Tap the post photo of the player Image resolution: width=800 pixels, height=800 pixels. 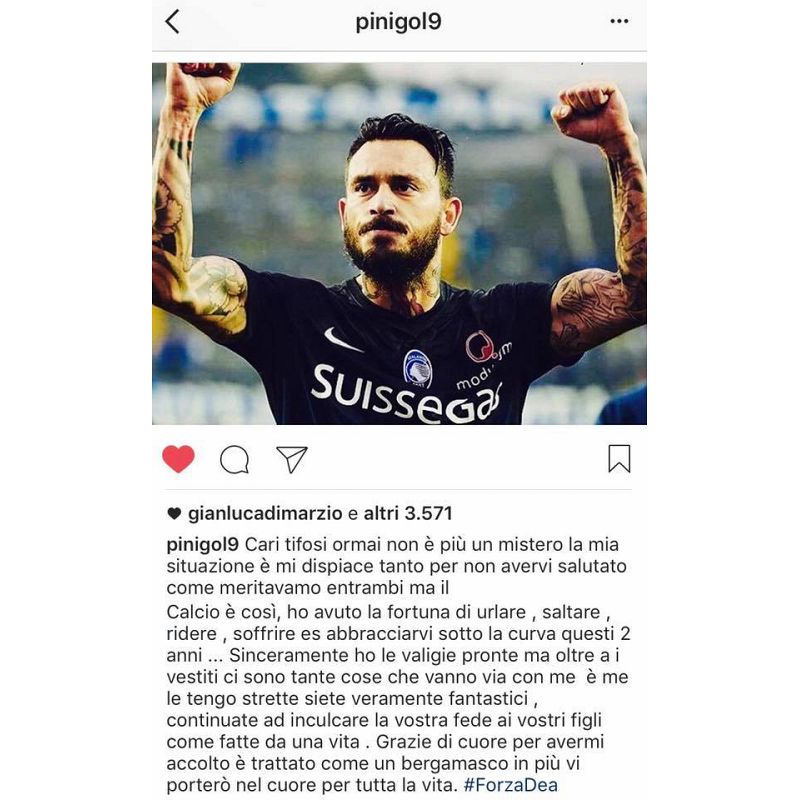pos(399,243)
